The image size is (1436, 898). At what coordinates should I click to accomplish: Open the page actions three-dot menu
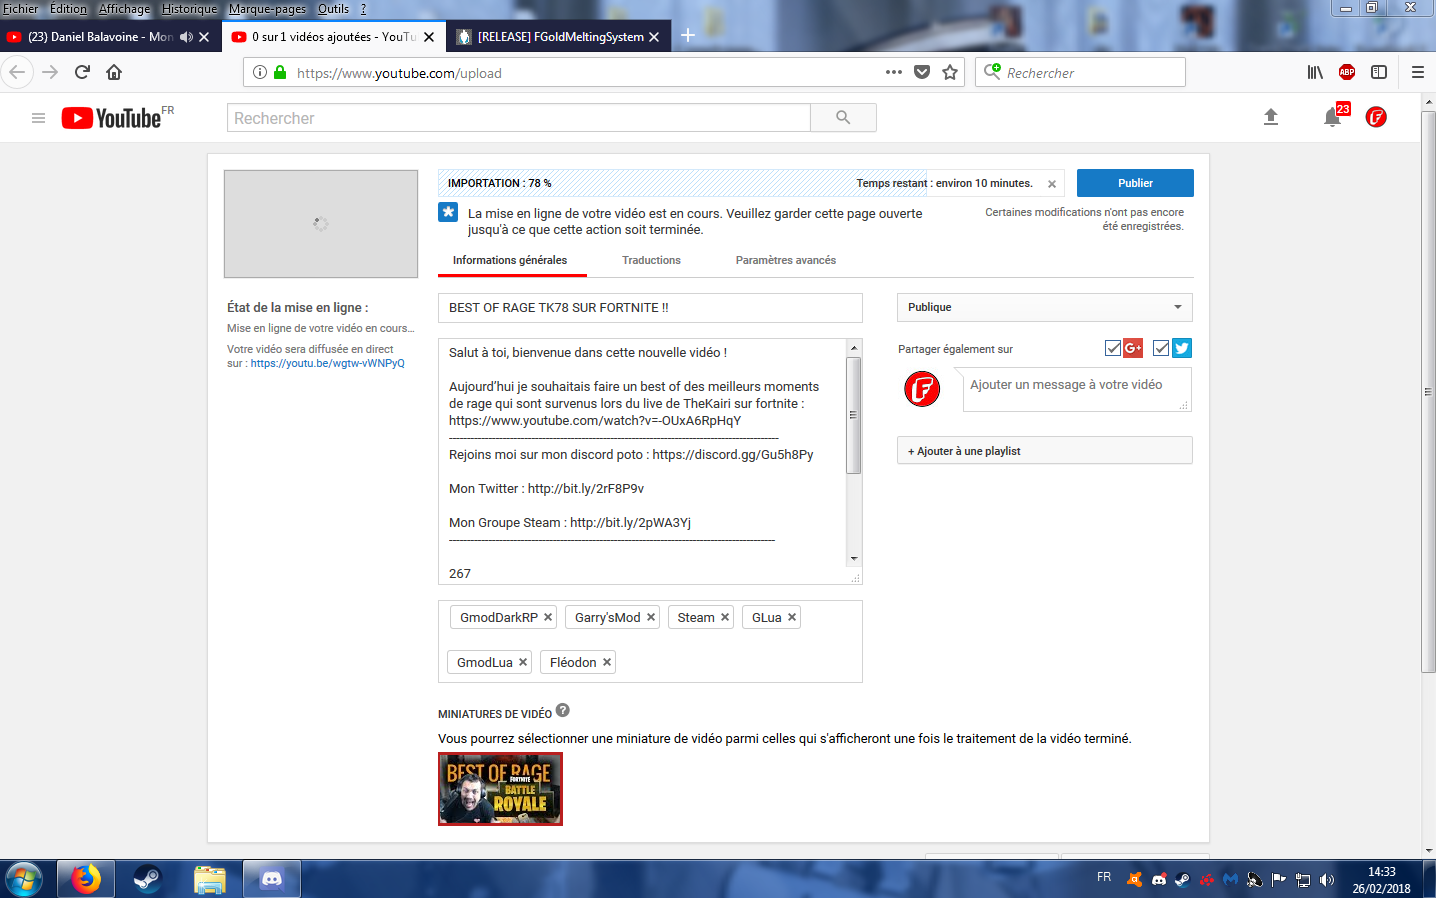point(894,72)
